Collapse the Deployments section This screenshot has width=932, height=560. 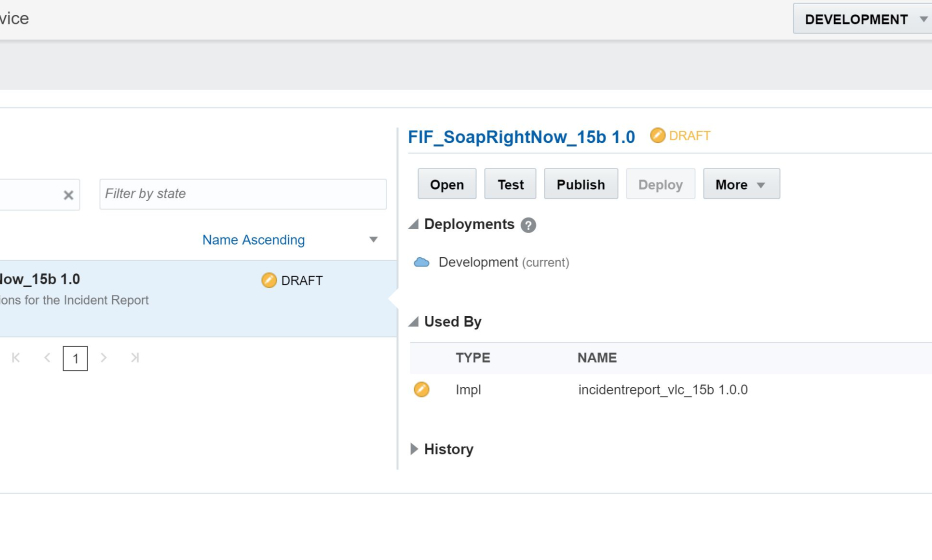coord(415,225)
